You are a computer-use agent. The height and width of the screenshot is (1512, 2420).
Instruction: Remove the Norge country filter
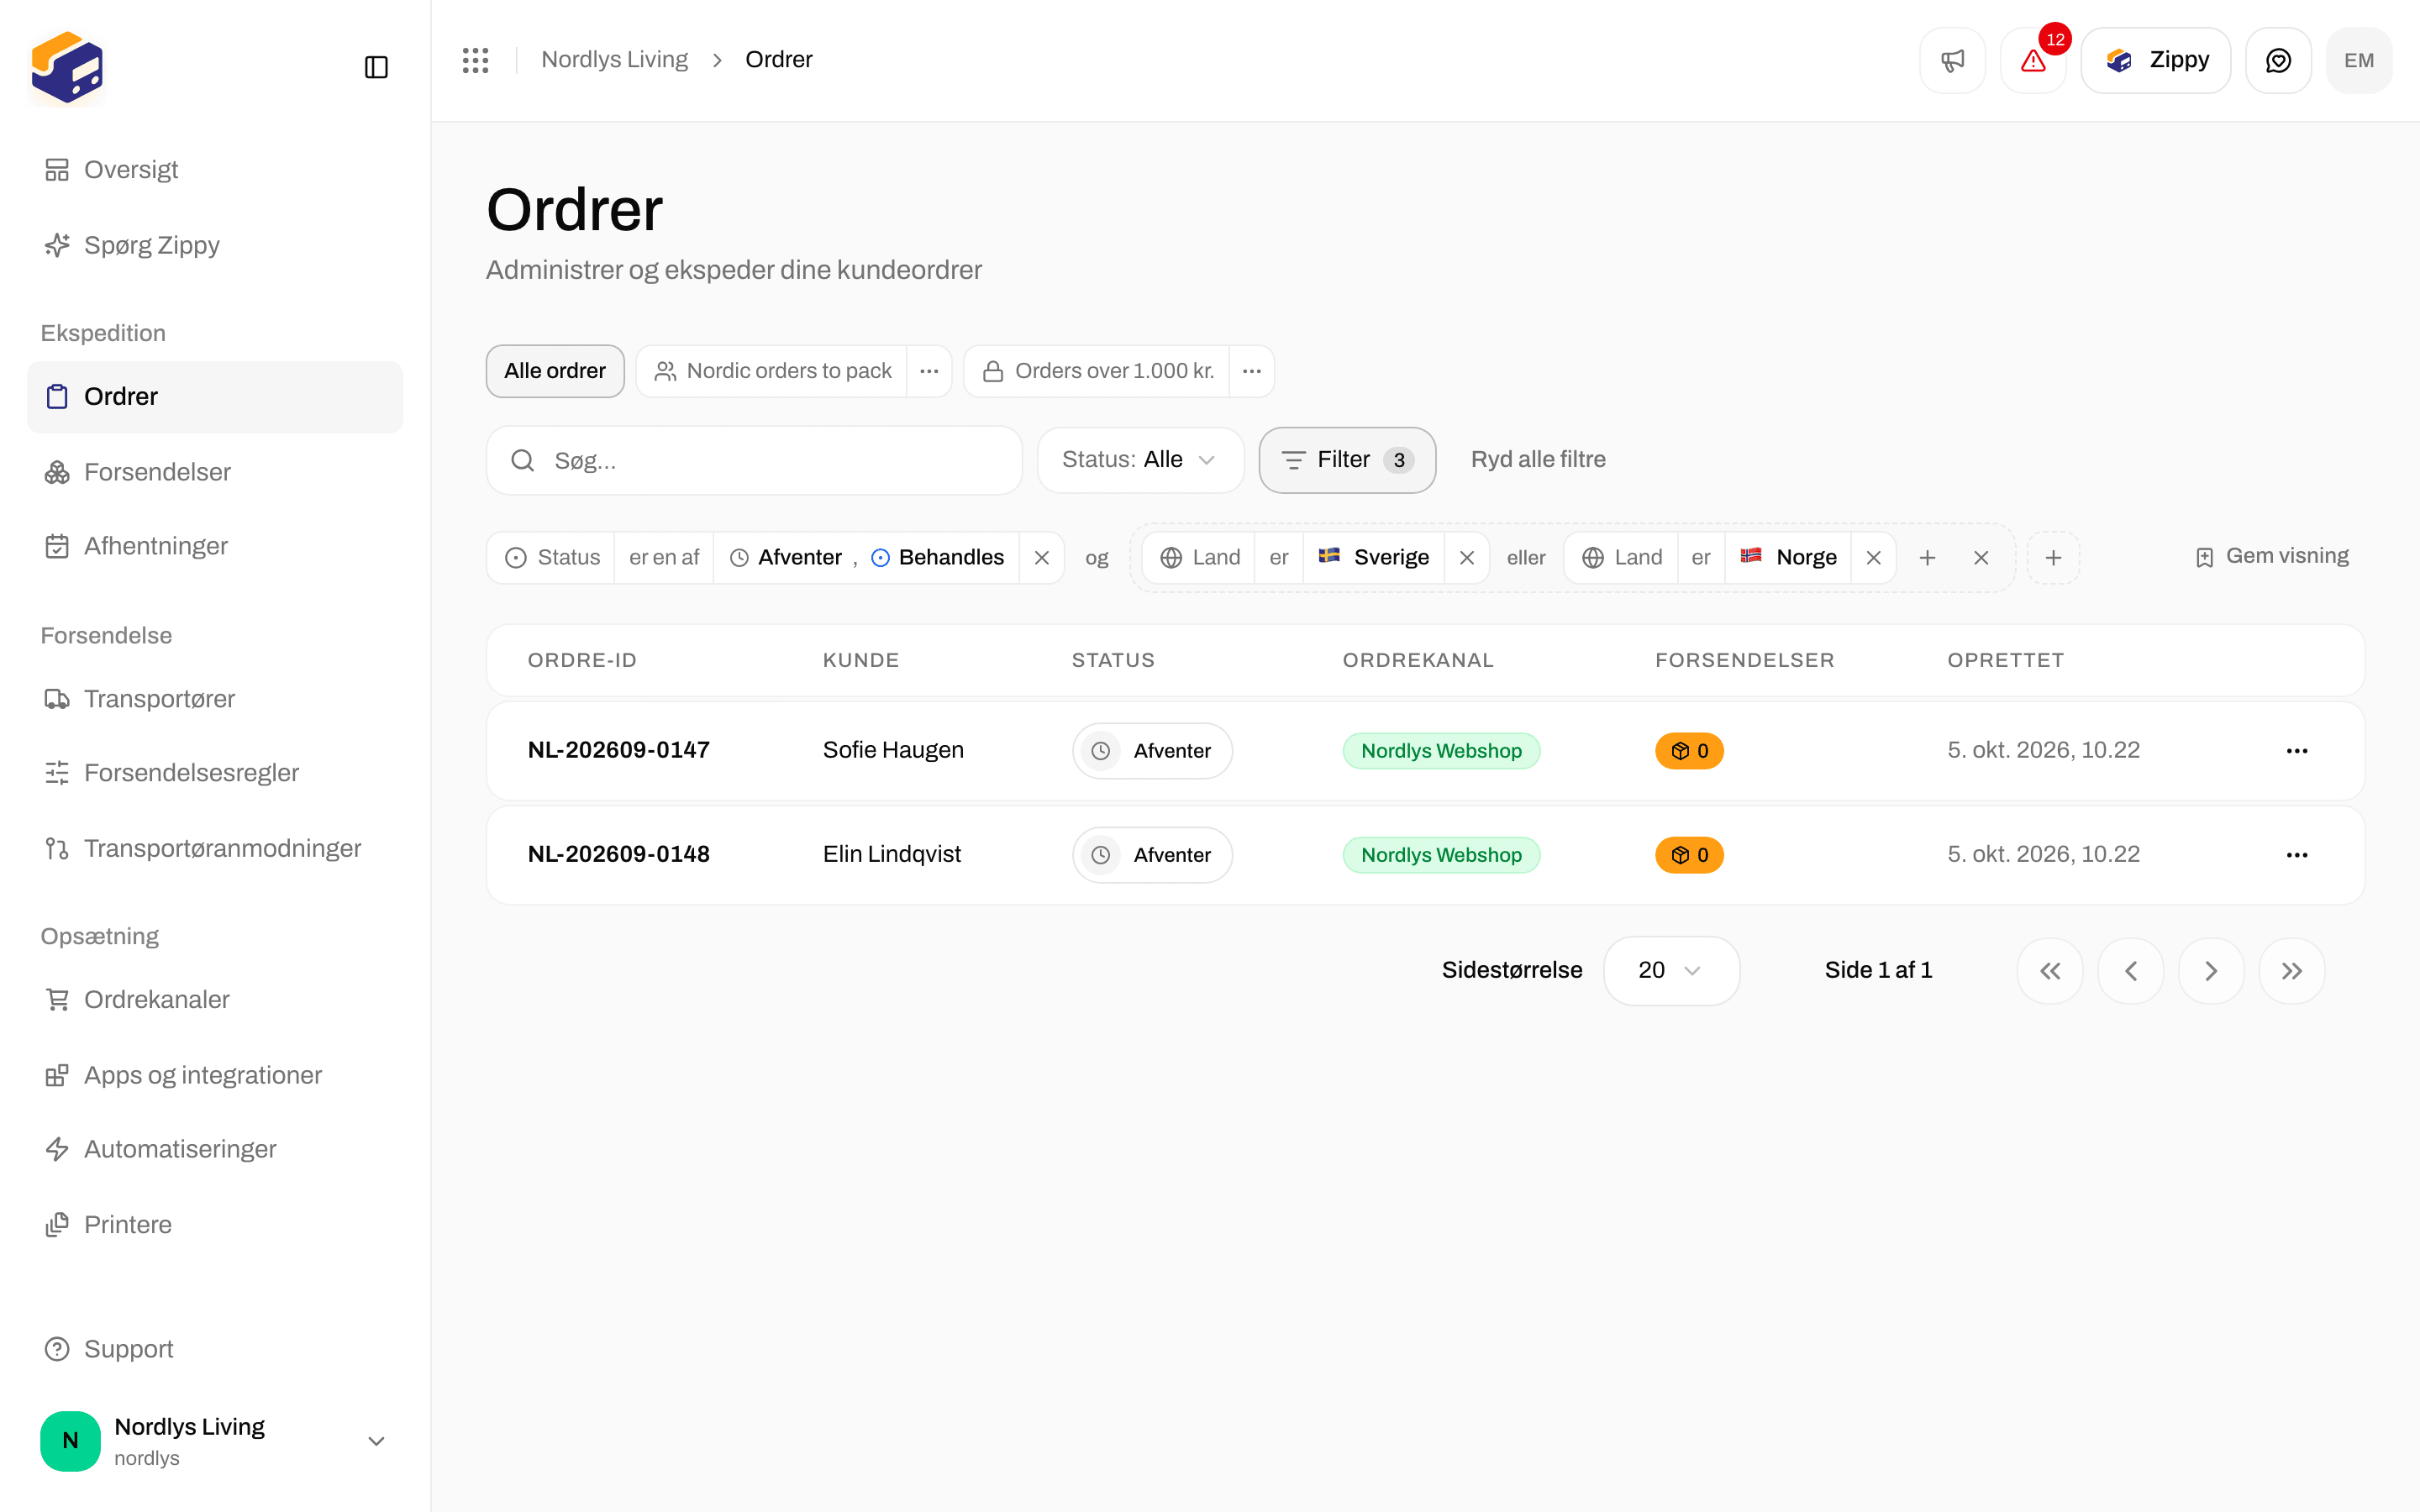point(1874,558)
